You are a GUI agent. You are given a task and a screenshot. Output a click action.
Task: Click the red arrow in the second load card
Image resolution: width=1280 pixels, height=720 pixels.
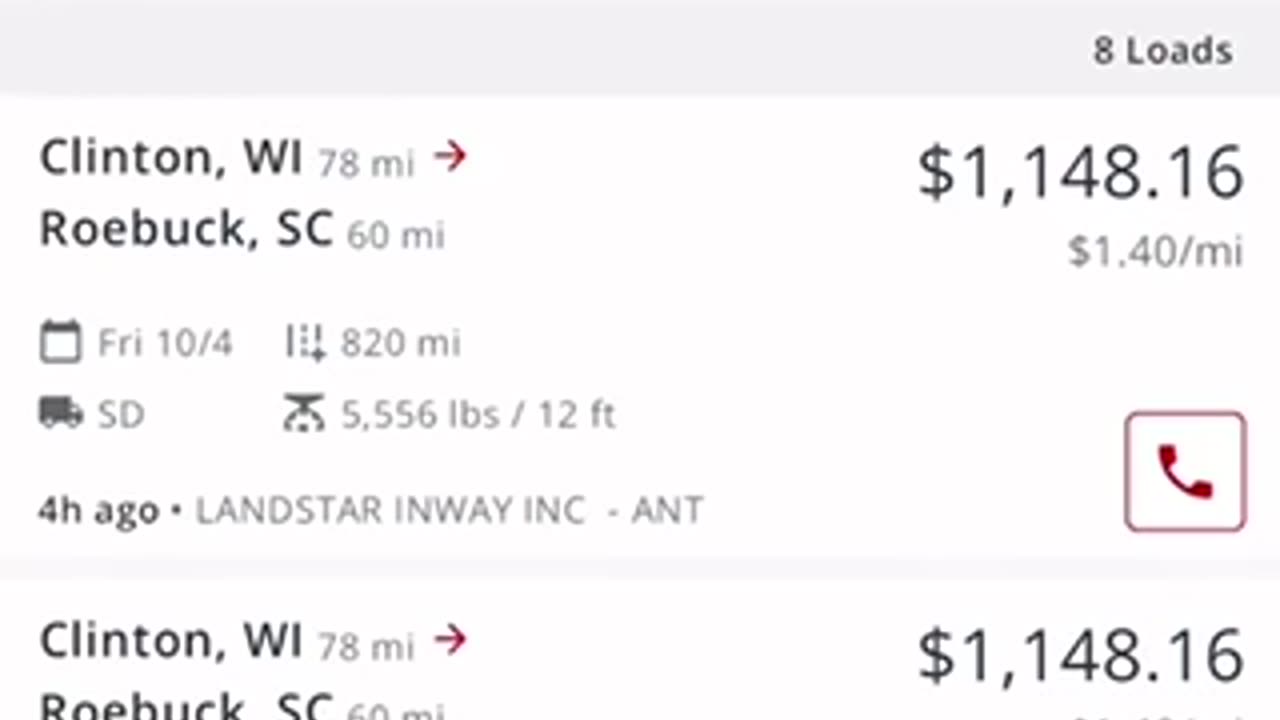(x=451, y=639)
